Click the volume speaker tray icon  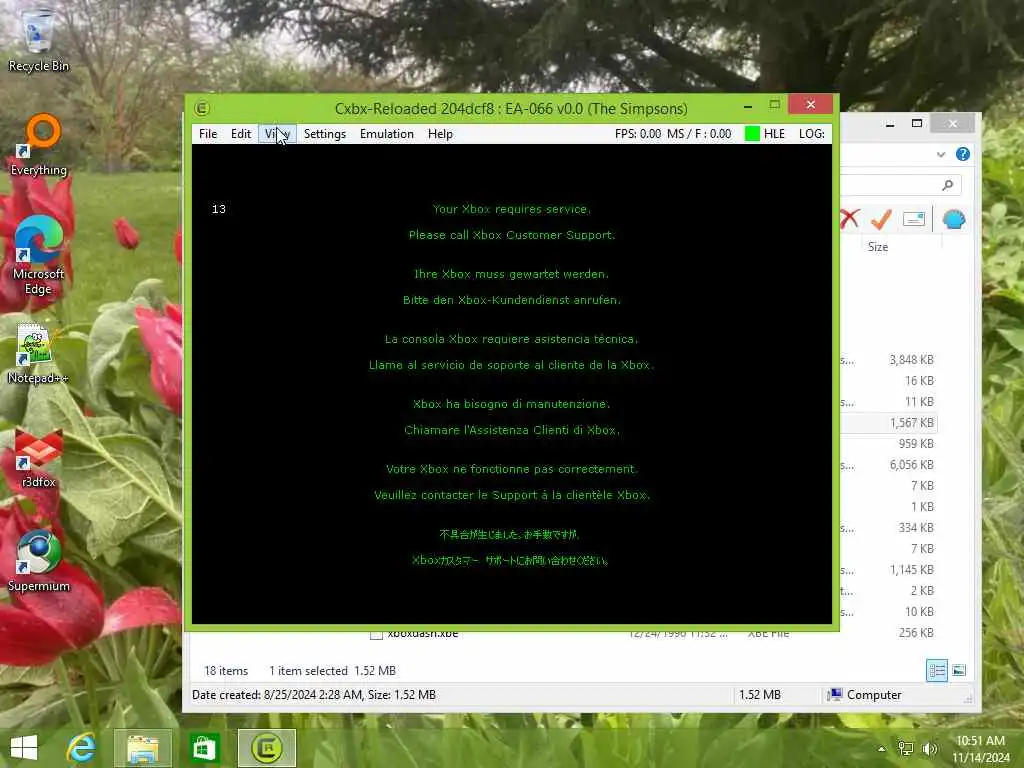pyautogui.click(x=929, y=749)
